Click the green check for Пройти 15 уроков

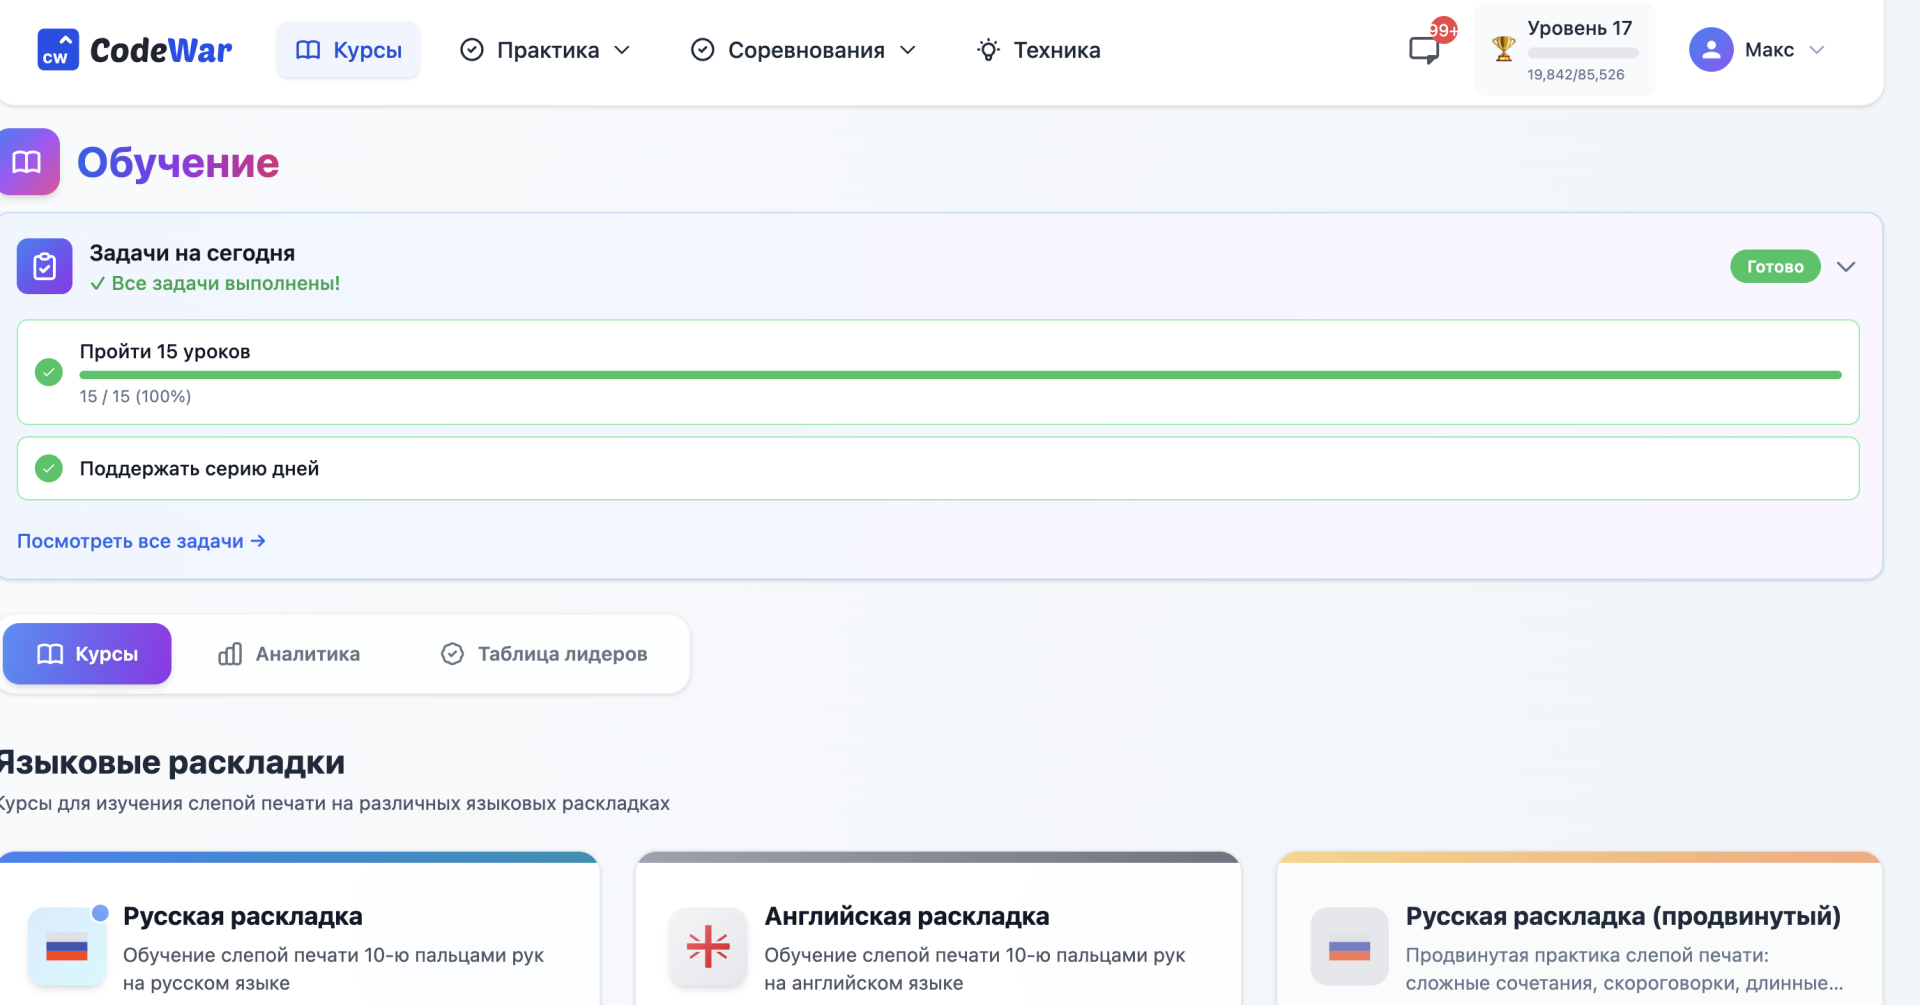(x=49, y=372)
